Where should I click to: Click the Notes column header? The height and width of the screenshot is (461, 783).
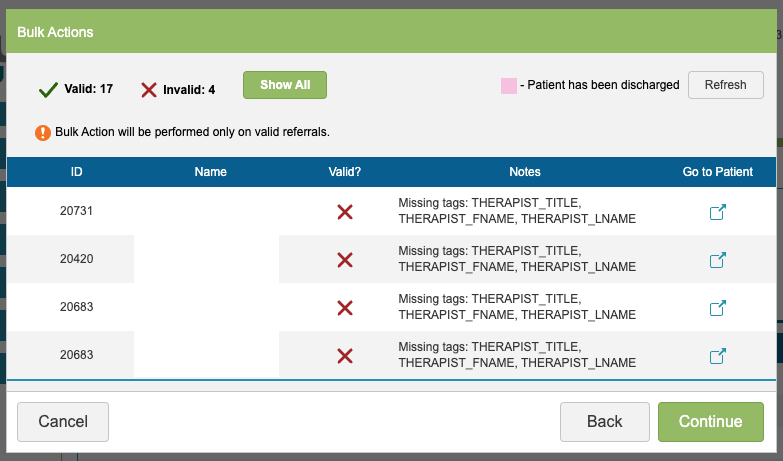pyautogui.click(x=524, y=172)
